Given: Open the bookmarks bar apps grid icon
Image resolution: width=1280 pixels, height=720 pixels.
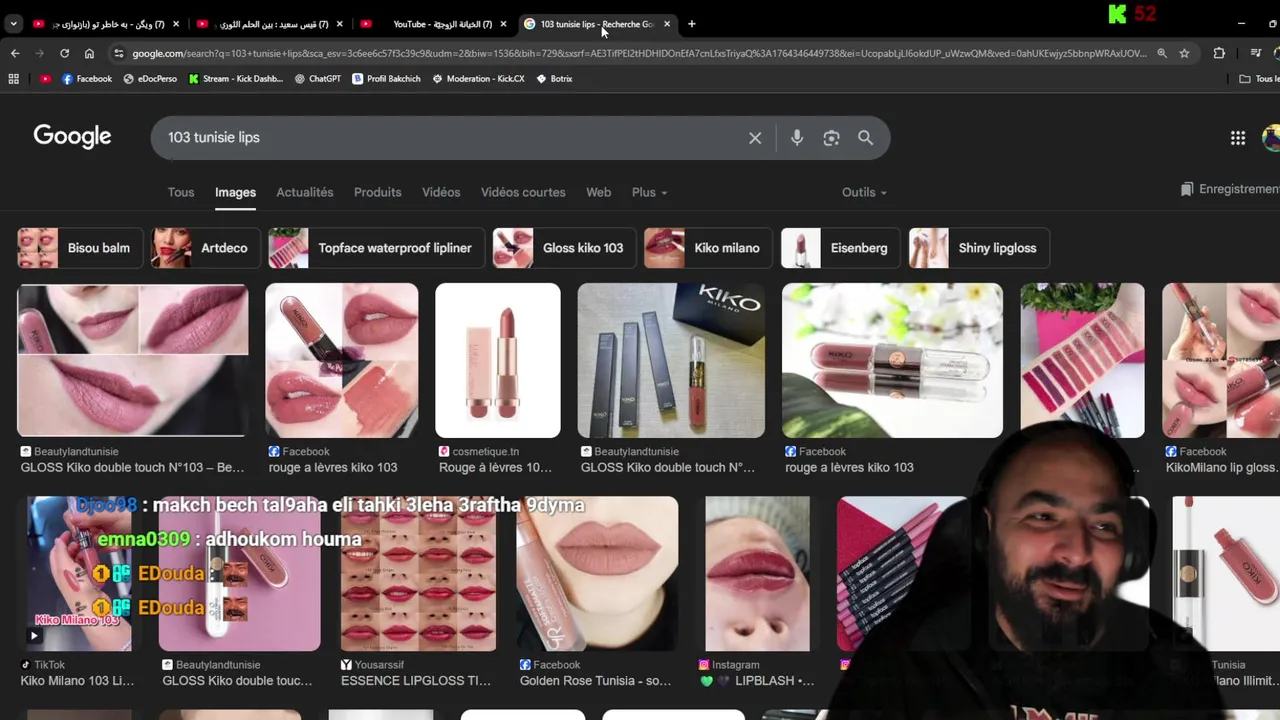Looking at the screenshot, I should pyautogui.click(x=14, y=78).
